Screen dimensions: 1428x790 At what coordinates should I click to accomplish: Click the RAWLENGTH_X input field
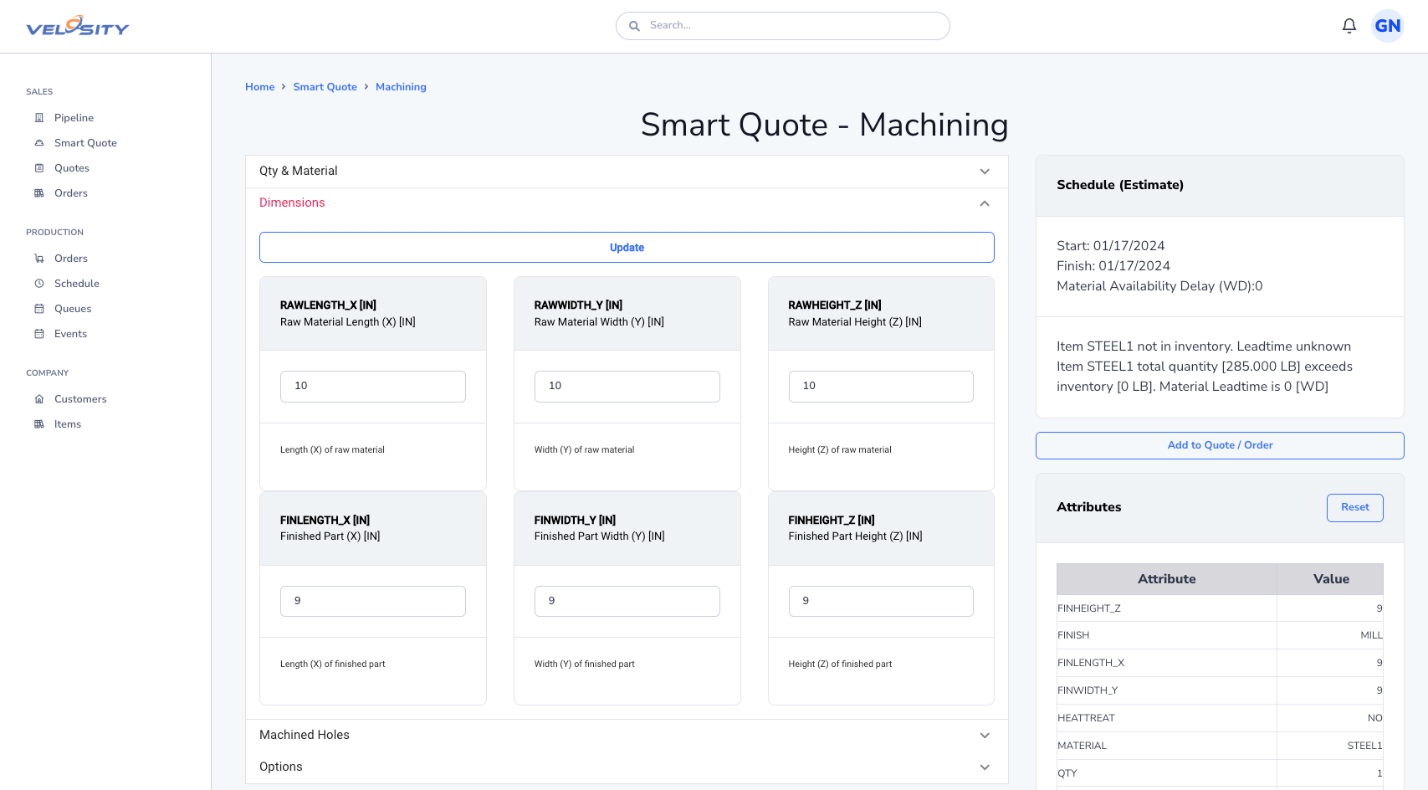pos(373,386)
